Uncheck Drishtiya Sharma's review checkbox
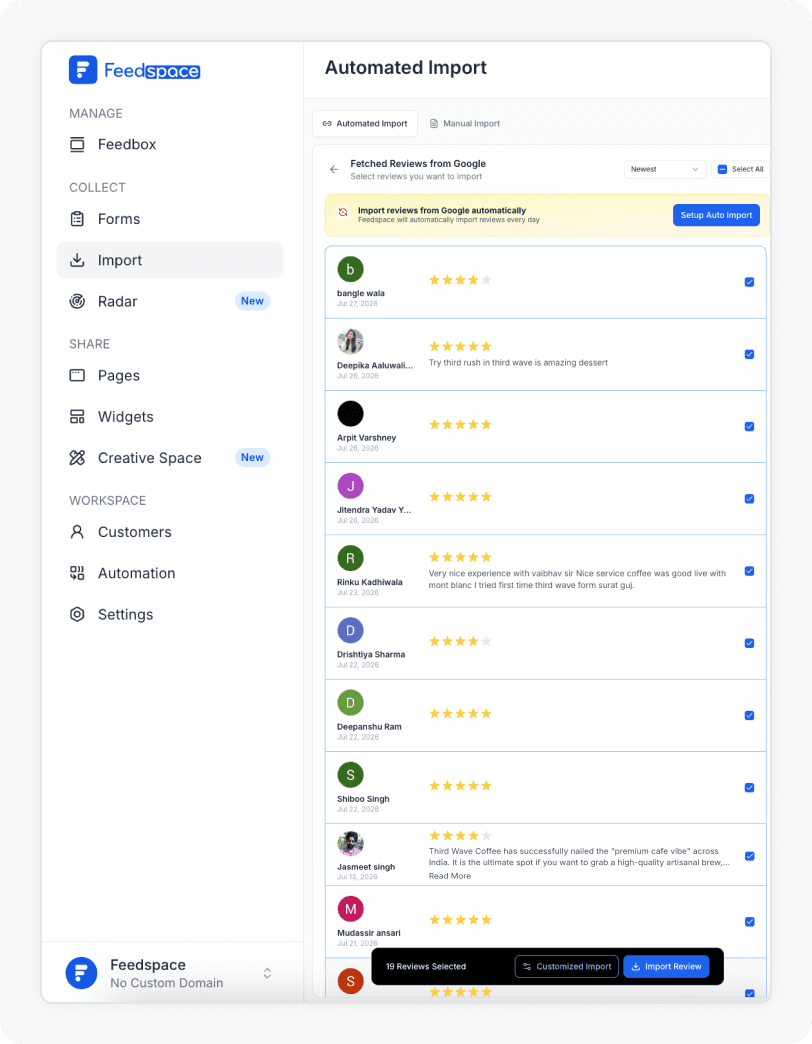The image size is (812, 1044). [749, 643]
